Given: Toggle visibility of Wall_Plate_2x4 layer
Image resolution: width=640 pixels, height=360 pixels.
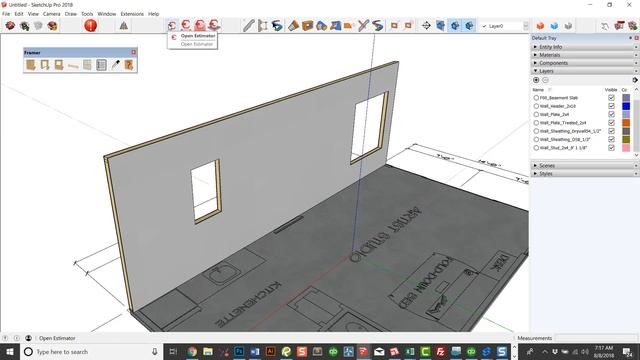Looking at the screenshot, I should click(x=611, y=114).
